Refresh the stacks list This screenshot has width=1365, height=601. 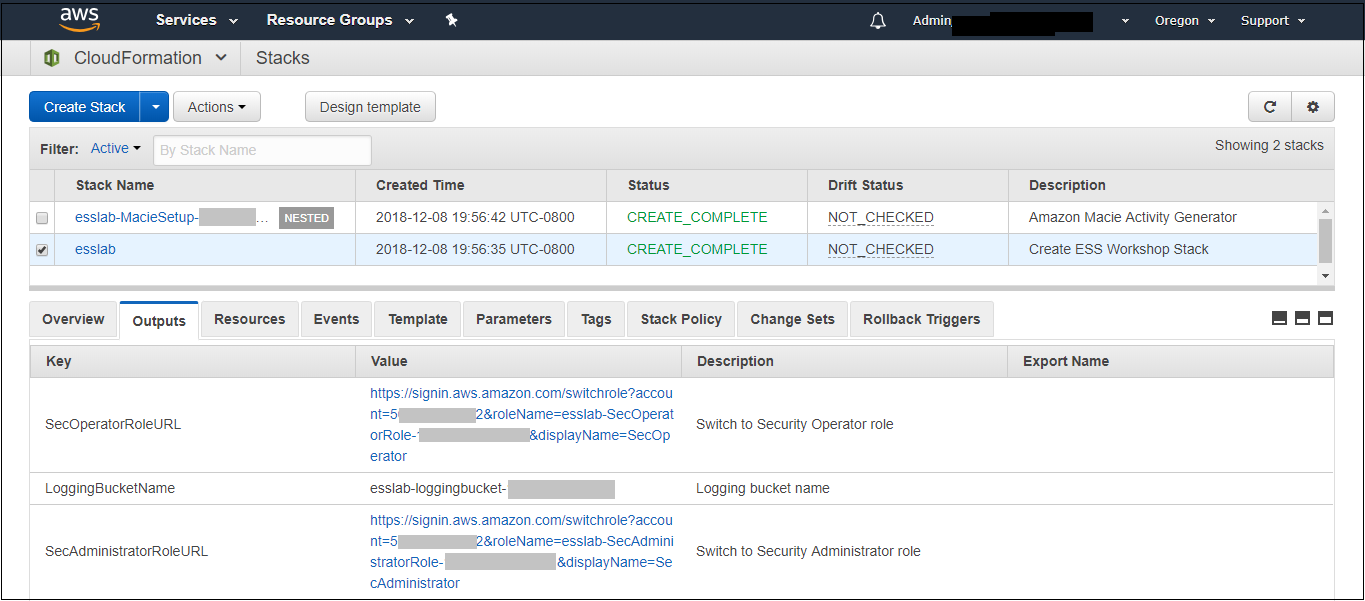pyautogui.click(x=1270, y=107)
